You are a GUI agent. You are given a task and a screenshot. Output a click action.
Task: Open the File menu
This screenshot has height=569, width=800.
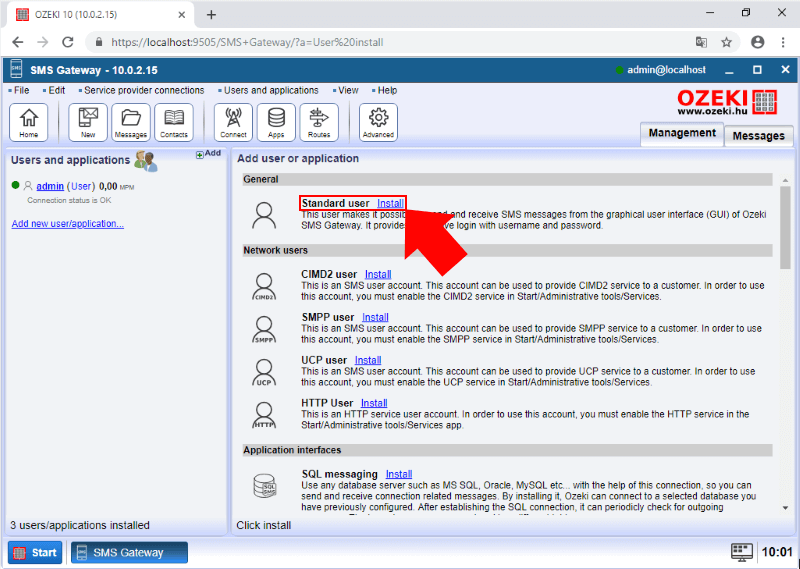tap(19, 90)
